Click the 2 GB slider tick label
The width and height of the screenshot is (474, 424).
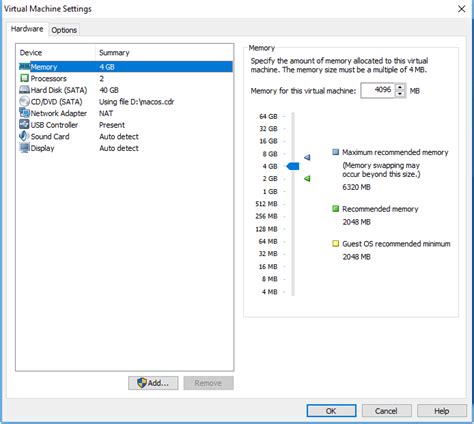click(270, 179)
